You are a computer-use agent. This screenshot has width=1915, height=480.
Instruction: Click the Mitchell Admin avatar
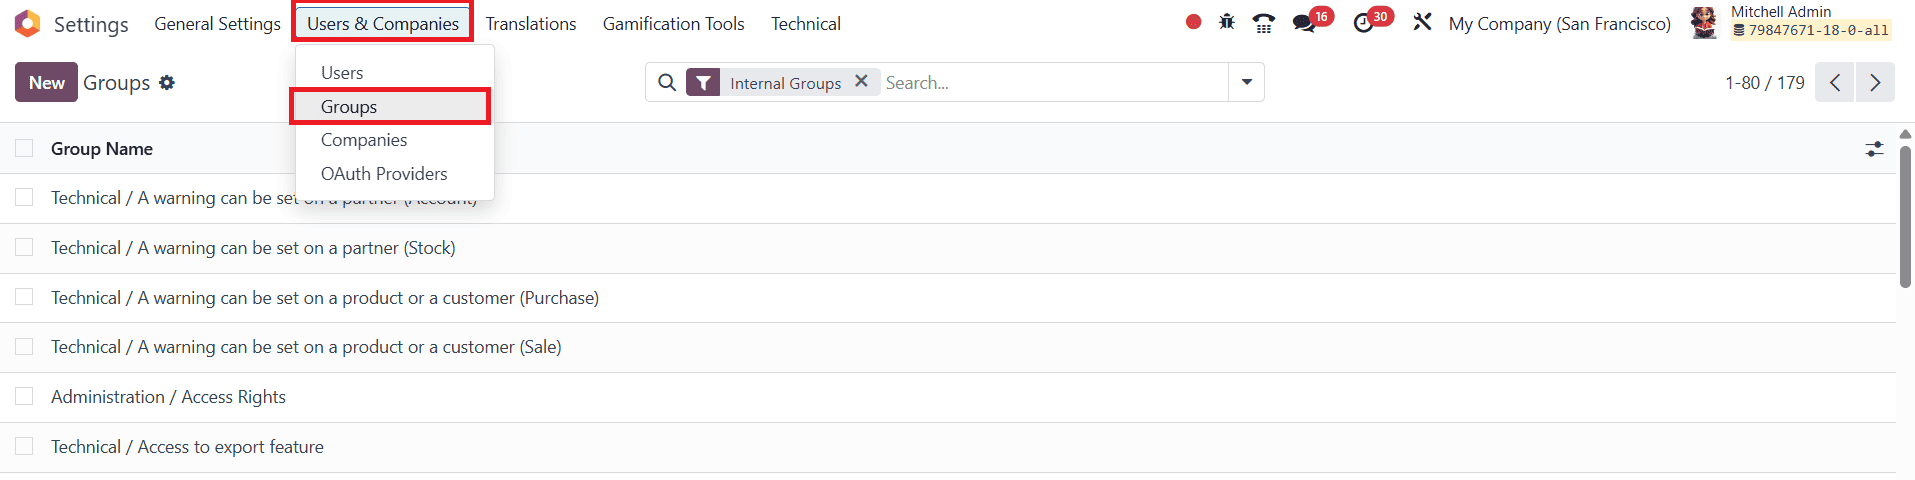click(x=1704, y=22)
